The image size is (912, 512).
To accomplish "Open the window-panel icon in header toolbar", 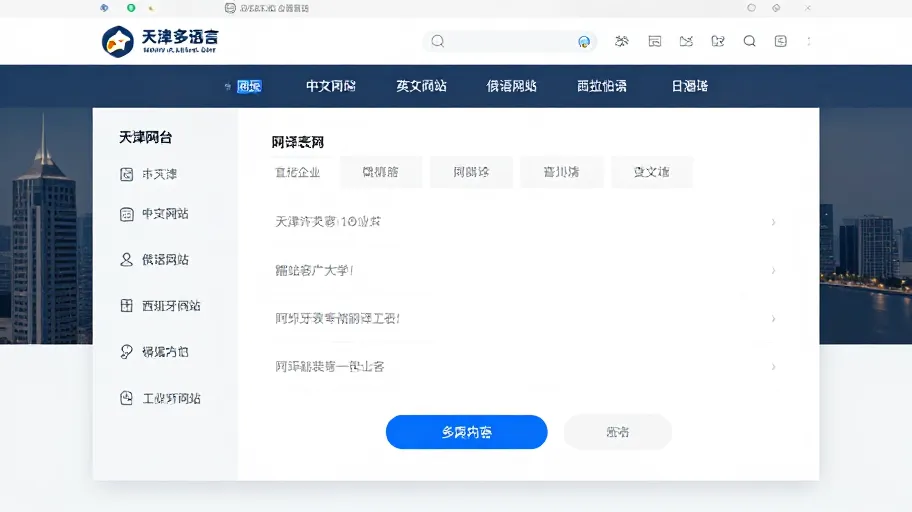I will 654,41.
